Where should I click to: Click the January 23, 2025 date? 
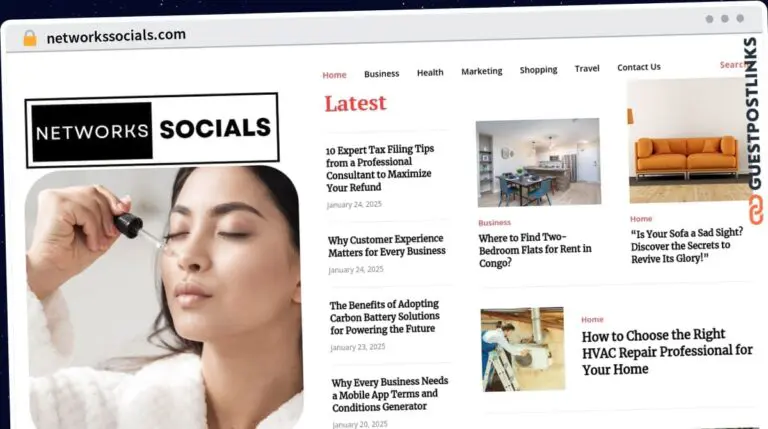click(x=358, y=347)
